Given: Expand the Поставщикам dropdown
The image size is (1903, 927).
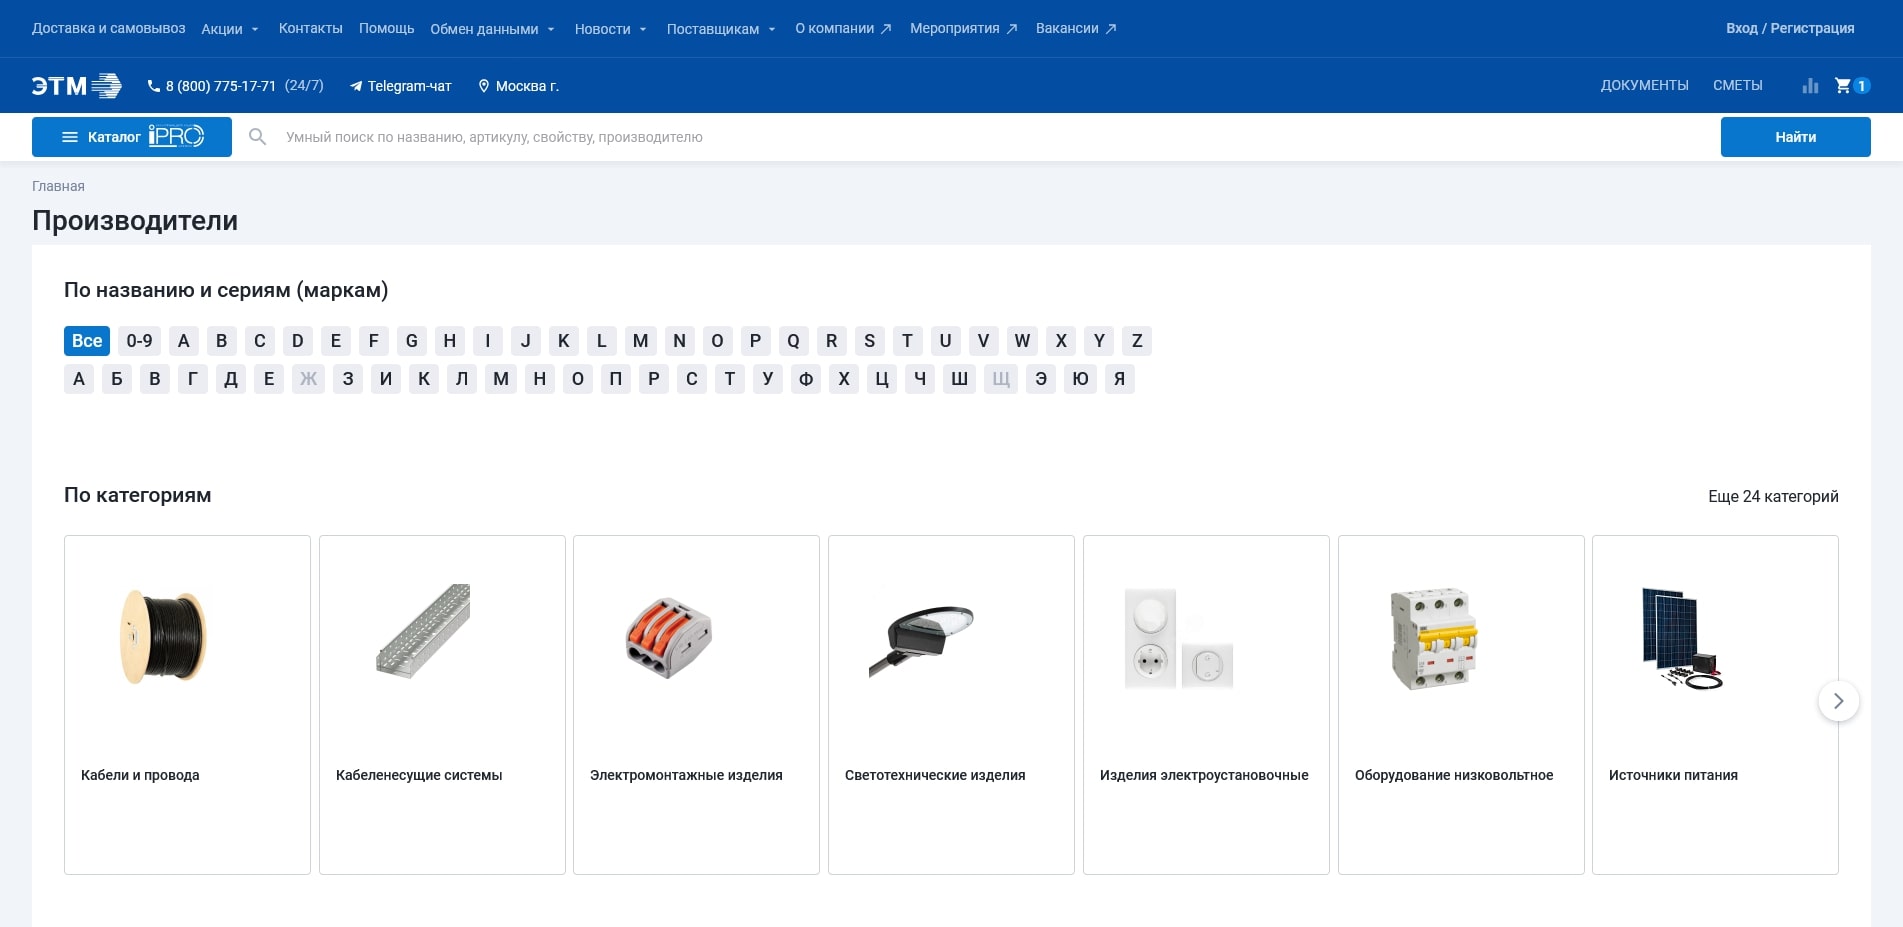Looking at the screenshot, I should [720, 29].
